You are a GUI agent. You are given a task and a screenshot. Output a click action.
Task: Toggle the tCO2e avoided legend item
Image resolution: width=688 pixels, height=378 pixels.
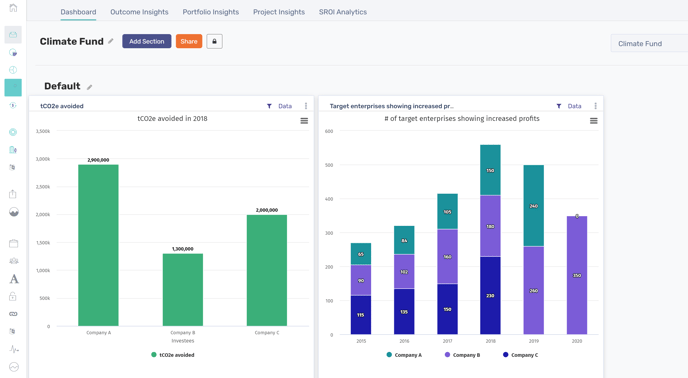point(172,355)
